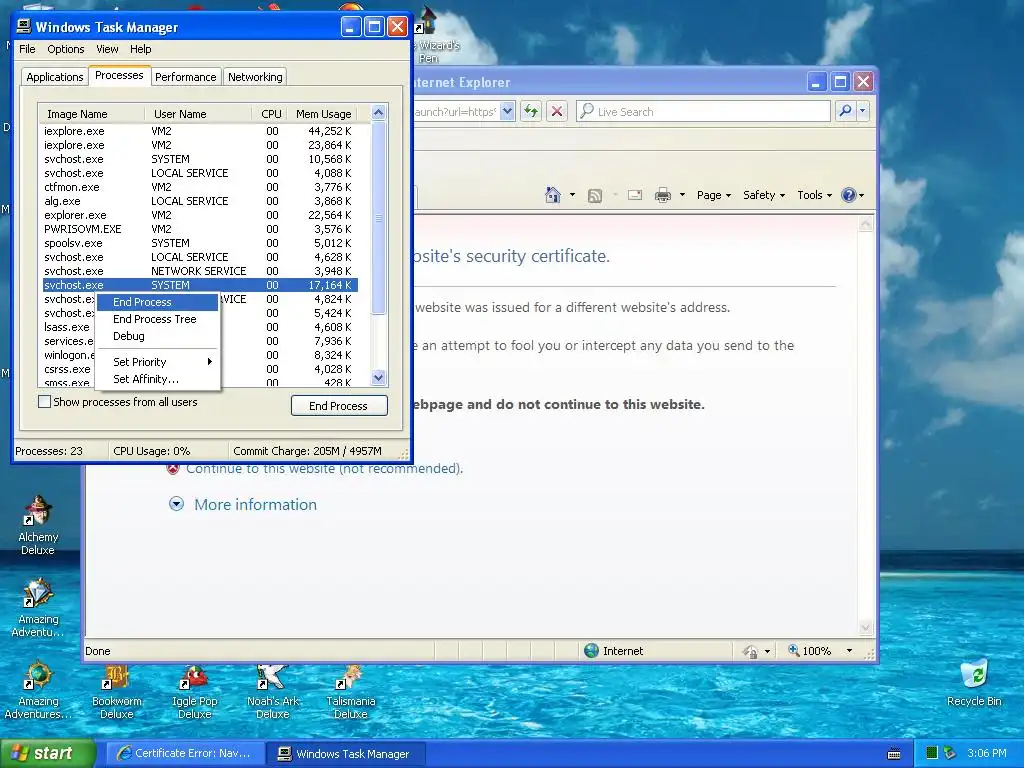
Task: Expand the Home icon dropdown arrow
Action: (x=573, y=195)
